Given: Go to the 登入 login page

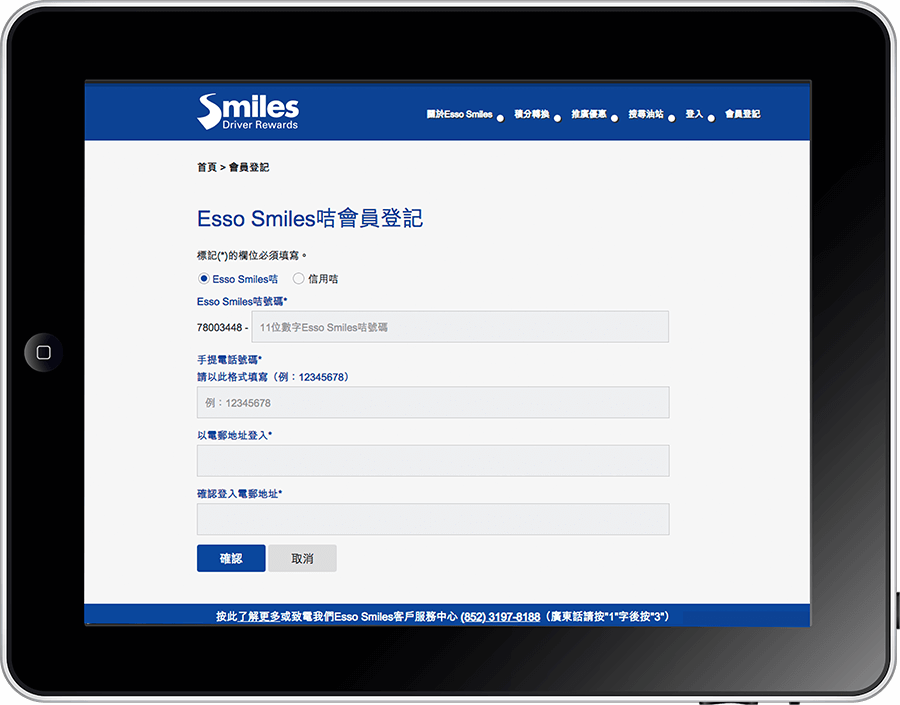Looking at the screenshot, I should [694, 114].
